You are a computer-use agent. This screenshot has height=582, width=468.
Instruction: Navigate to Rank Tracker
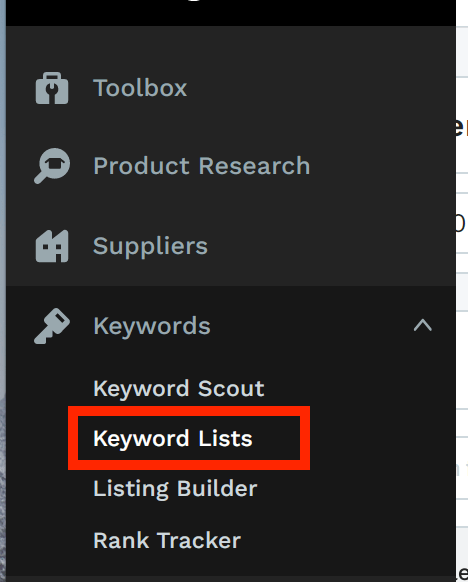point(167,540)
